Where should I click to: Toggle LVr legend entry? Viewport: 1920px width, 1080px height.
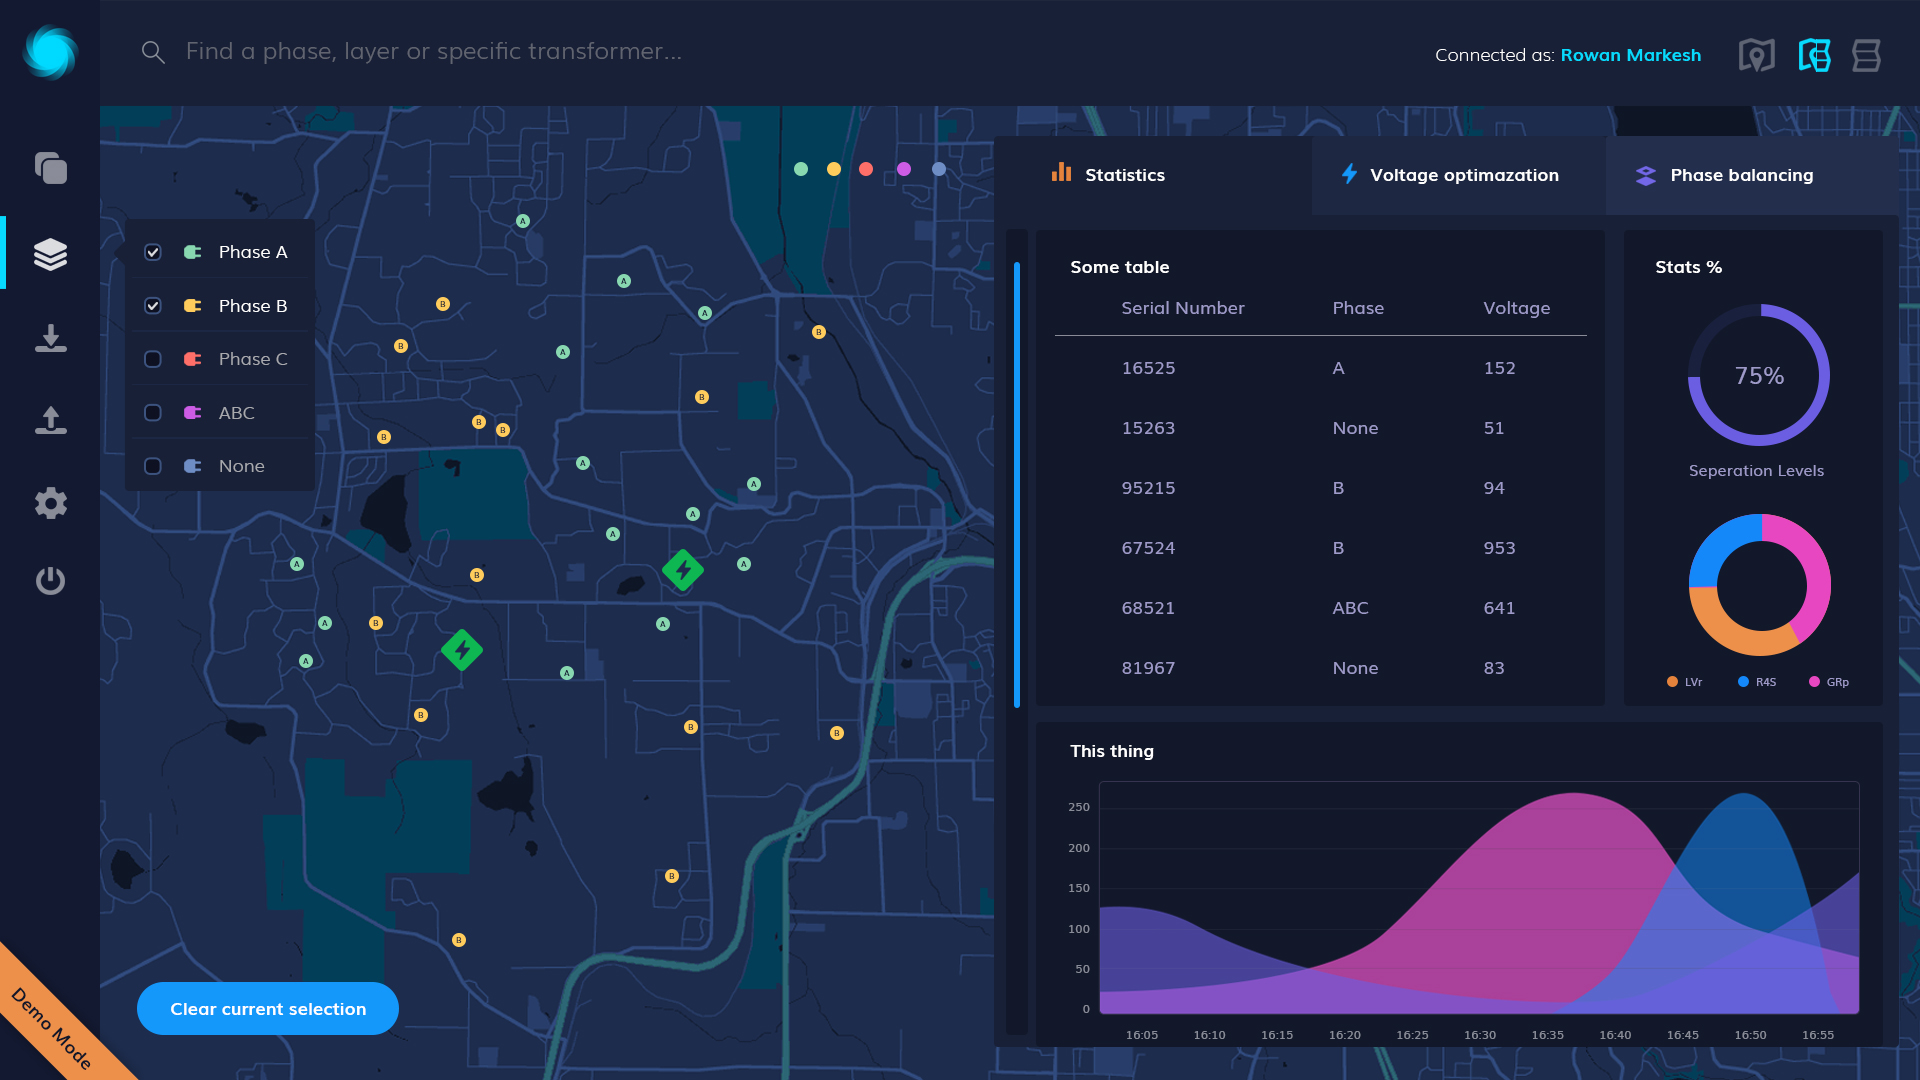[x=1685, y=682]
